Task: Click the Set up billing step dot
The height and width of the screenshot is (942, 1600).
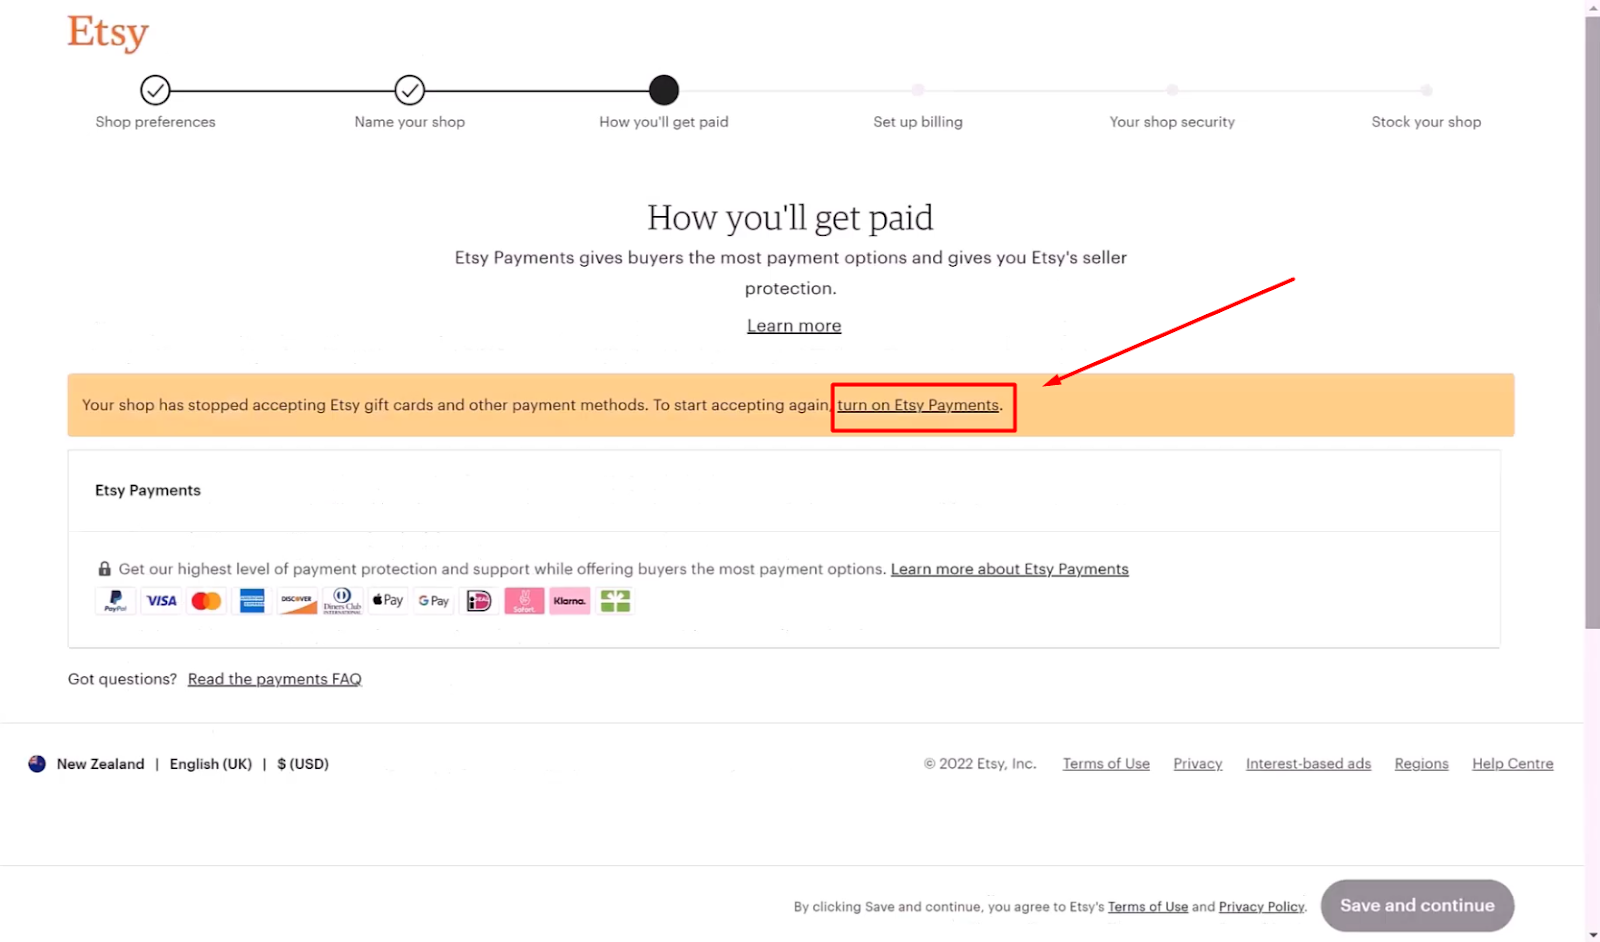Action: [x=918, y=90]
